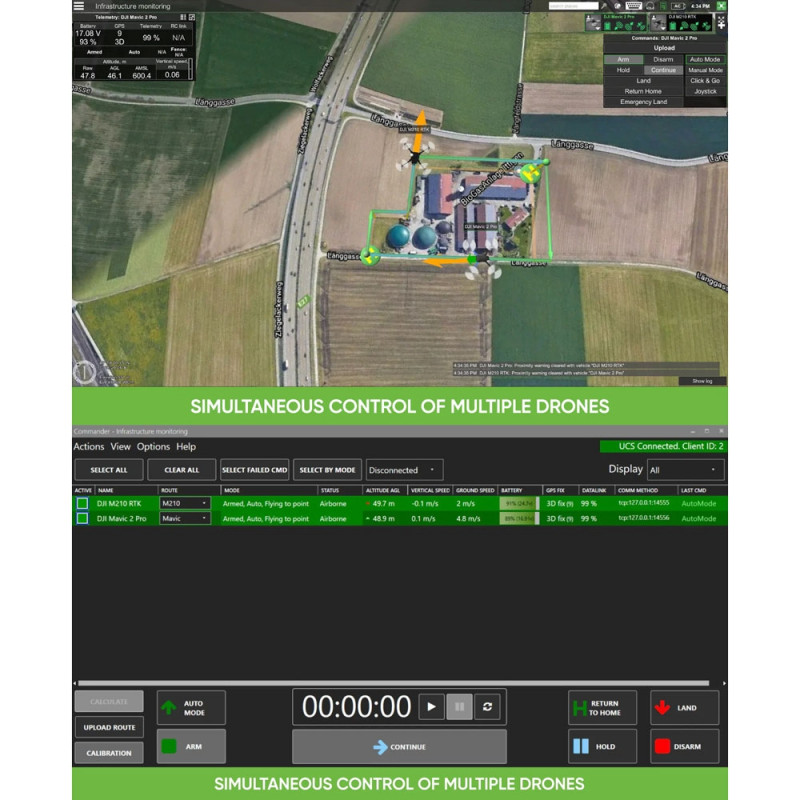Click the Upload Route button

click(x=108, y=726)
